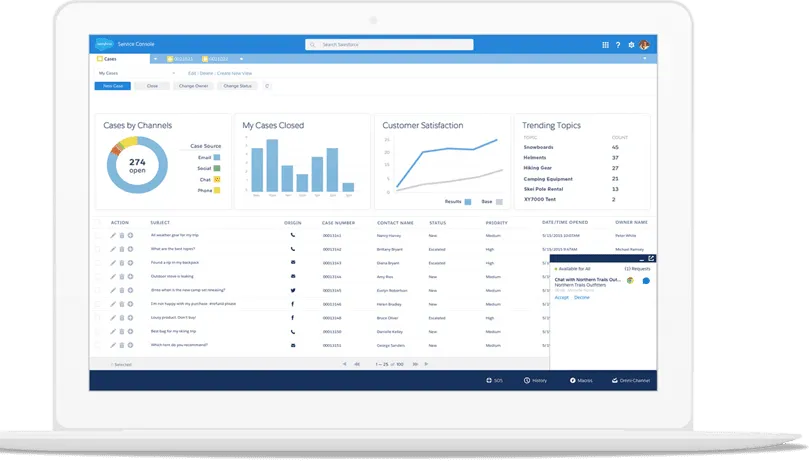
Task: Click the Results legend blue swatch
Action: coord(468,202)
